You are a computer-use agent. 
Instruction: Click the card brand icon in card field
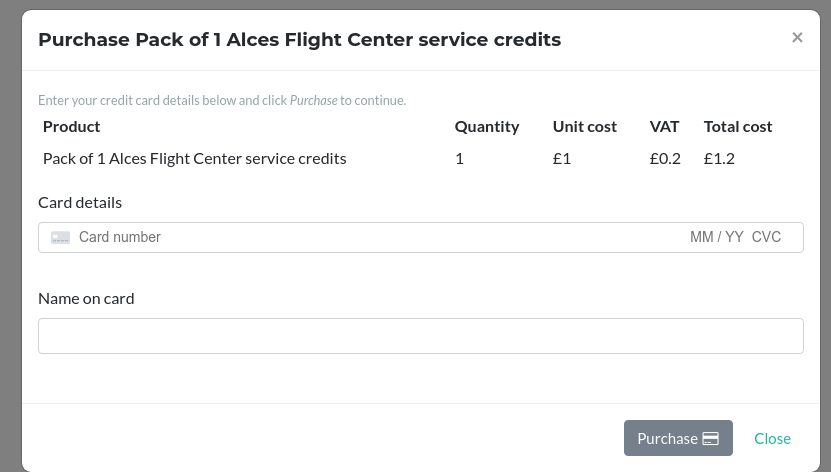click(x=61, y=238)
